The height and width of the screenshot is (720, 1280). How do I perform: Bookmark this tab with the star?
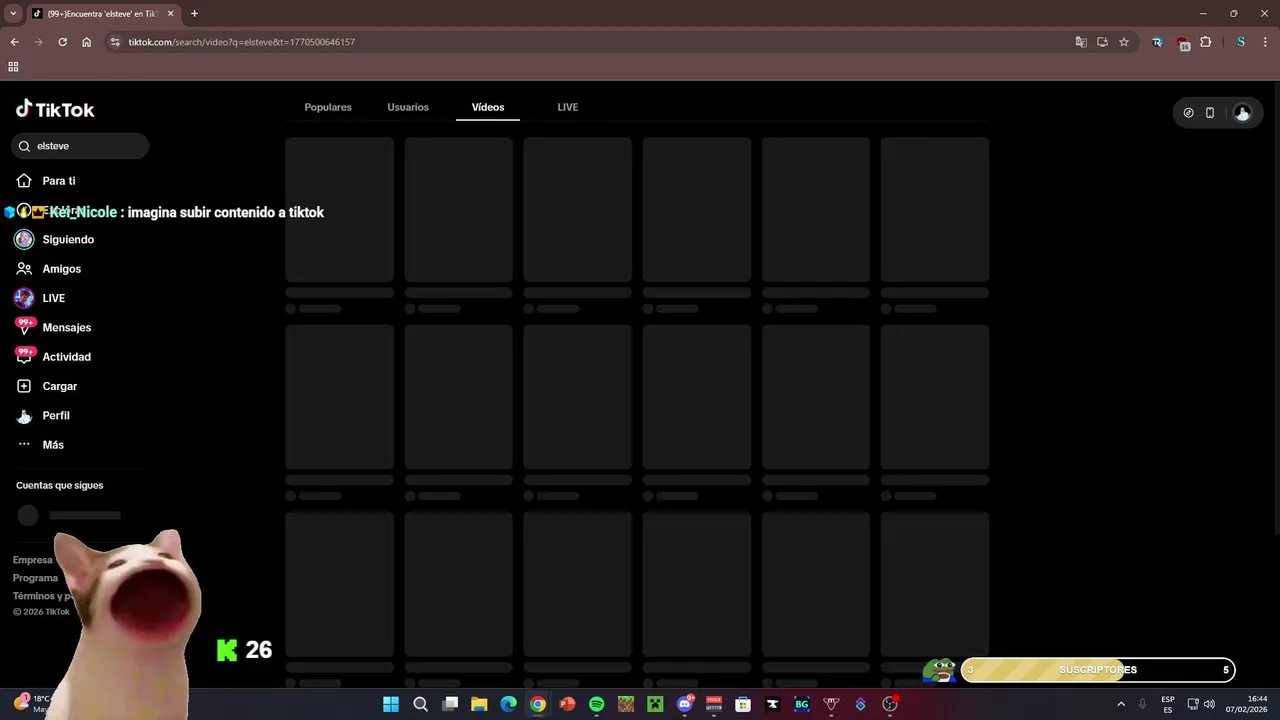1124,42
